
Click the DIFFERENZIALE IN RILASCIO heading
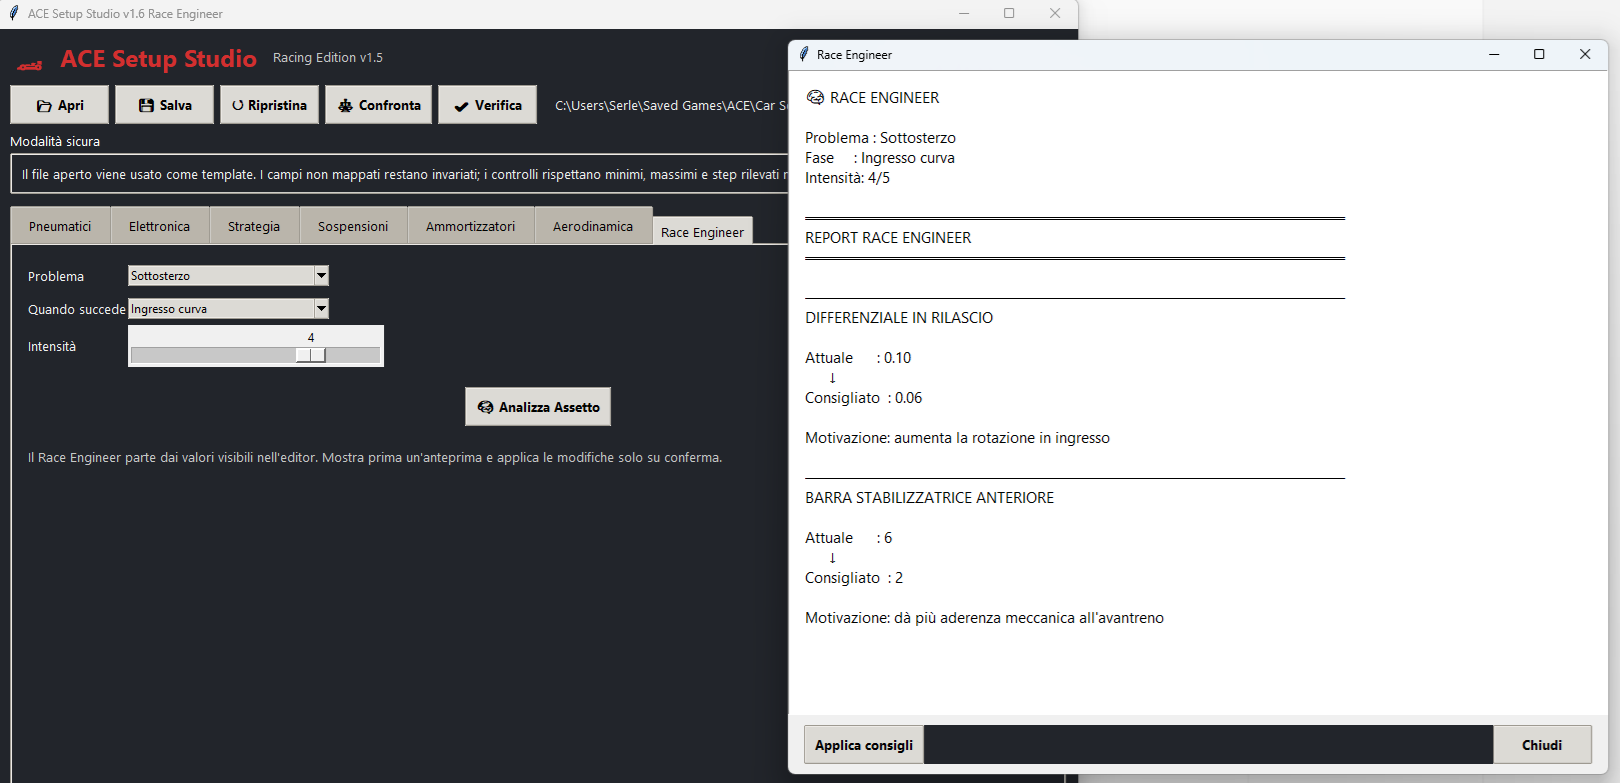pos(899,318)
